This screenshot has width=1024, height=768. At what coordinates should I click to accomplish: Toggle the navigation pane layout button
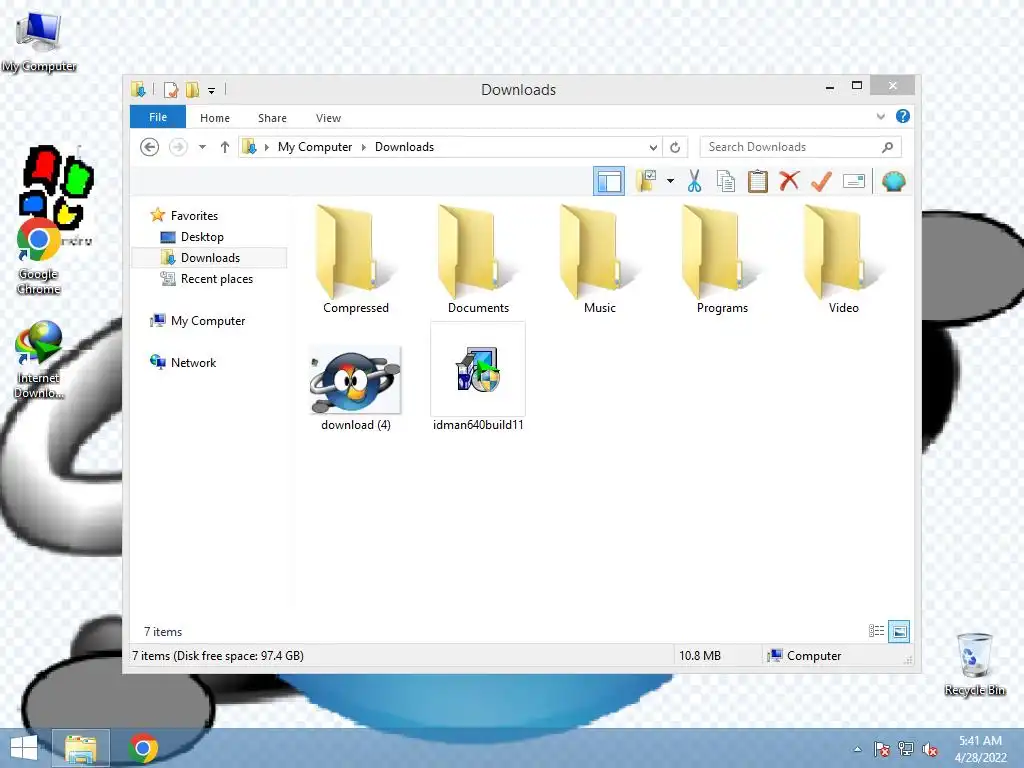tap(609, 181)
